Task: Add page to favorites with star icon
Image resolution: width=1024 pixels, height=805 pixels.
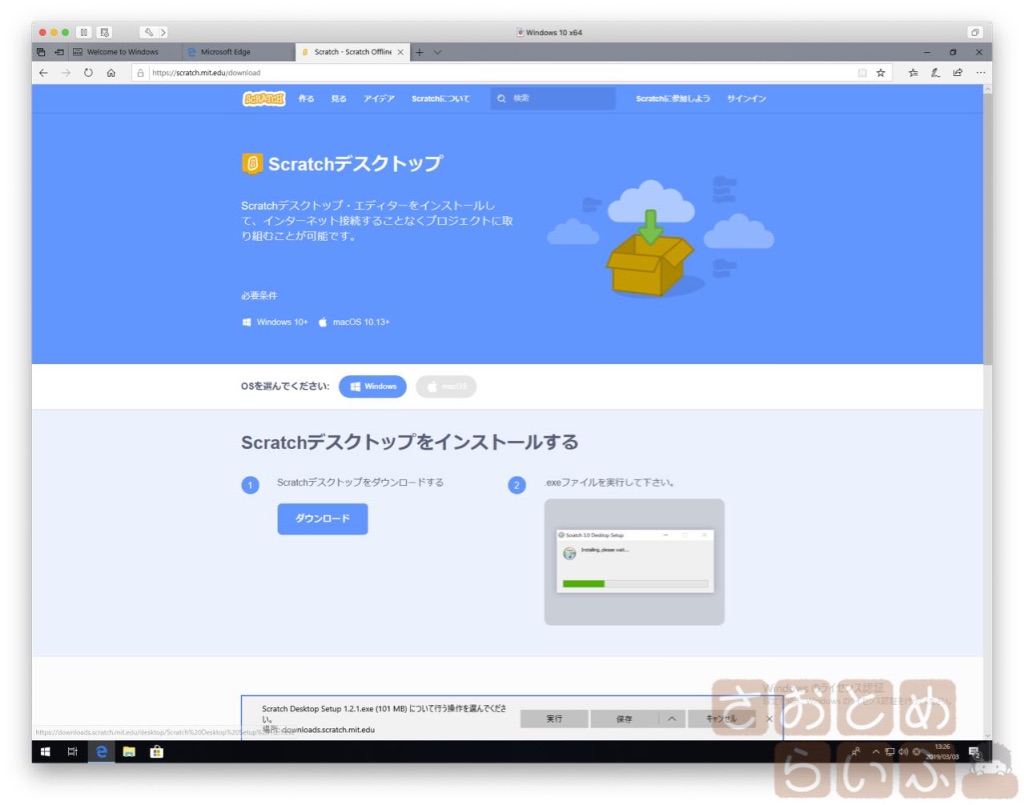Action: 880,72
